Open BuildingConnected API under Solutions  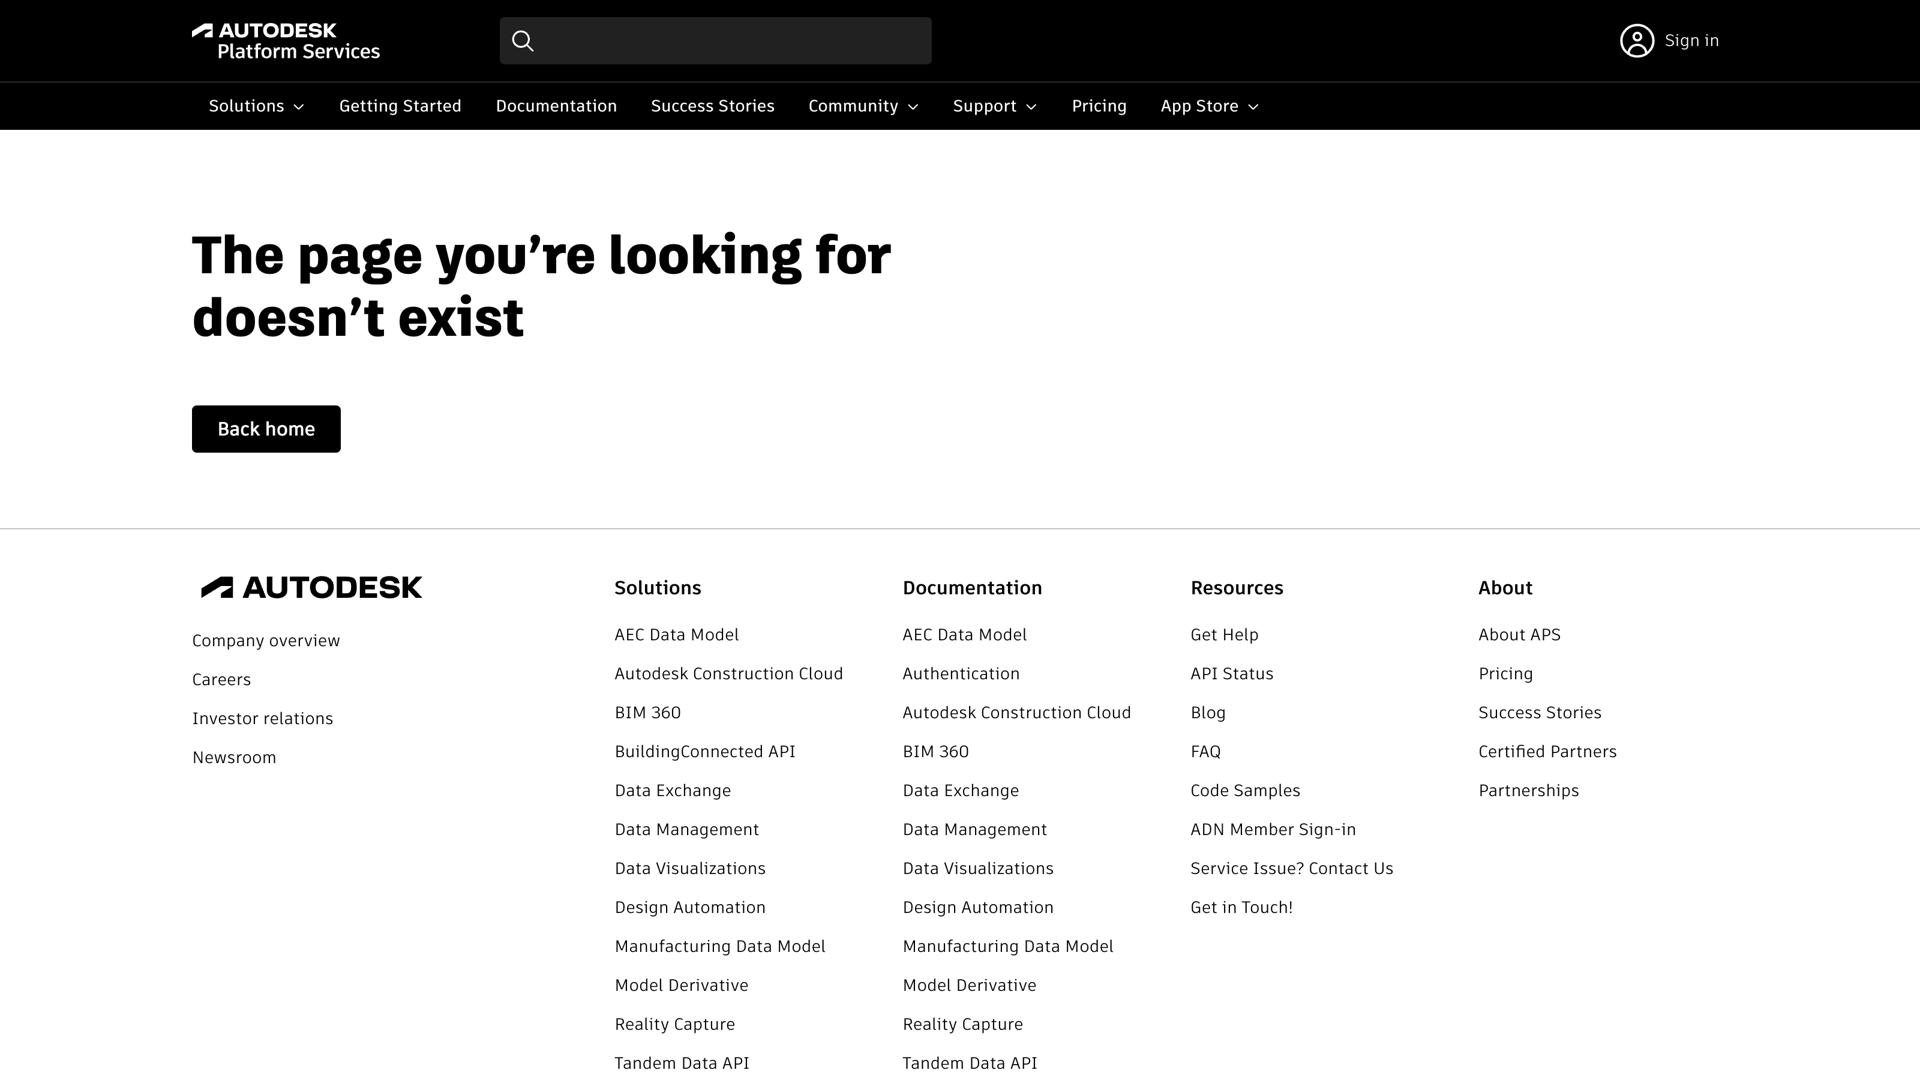coord(704,752)
